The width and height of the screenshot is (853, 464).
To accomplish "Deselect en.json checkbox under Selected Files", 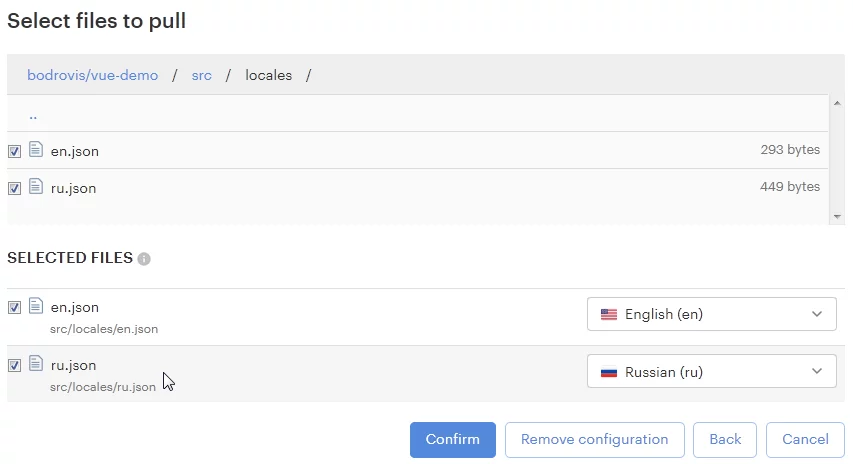I will [x=14, y=307].
